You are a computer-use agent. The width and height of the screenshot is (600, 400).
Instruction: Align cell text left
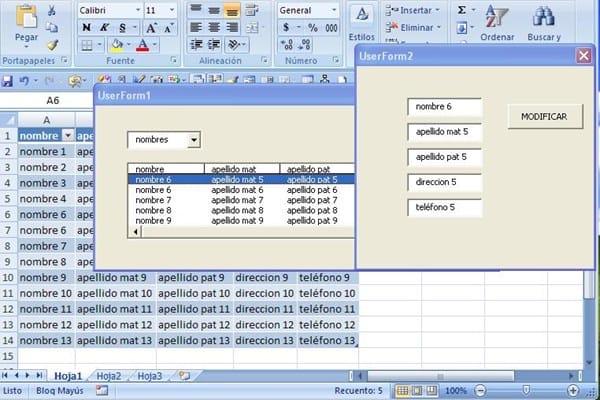196,28
